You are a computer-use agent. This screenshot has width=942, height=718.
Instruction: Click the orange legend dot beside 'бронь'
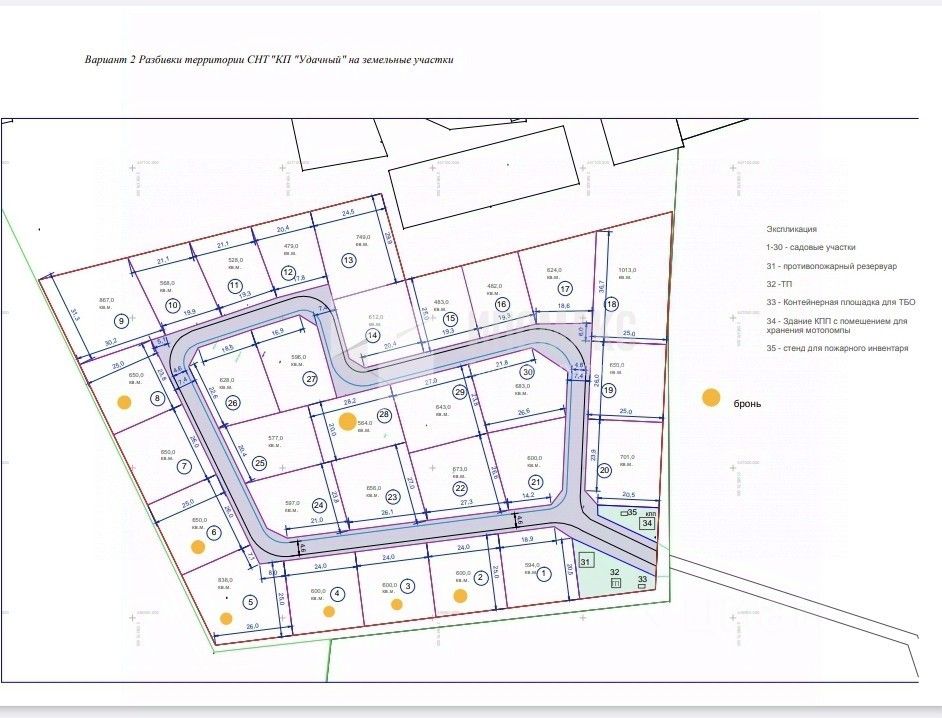click(x=711, y=398)
